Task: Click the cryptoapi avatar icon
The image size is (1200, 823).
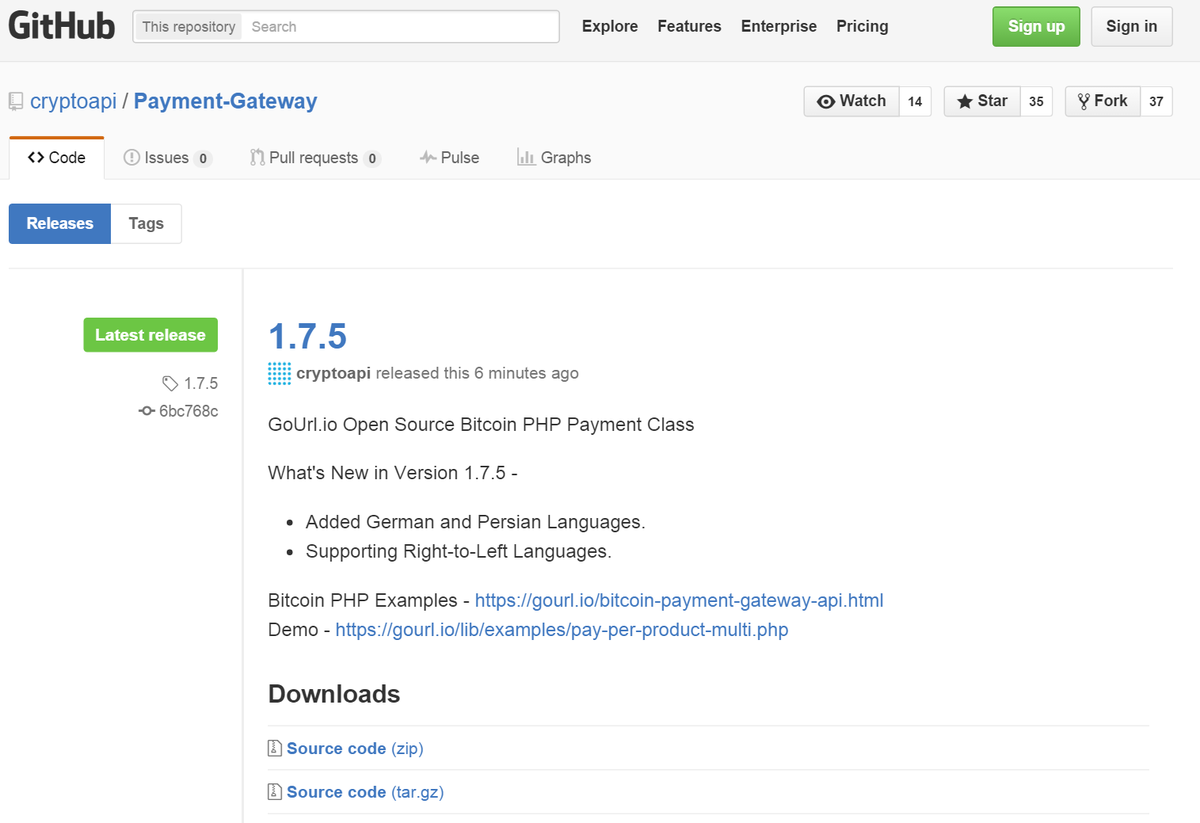Action: pos(280,373)
